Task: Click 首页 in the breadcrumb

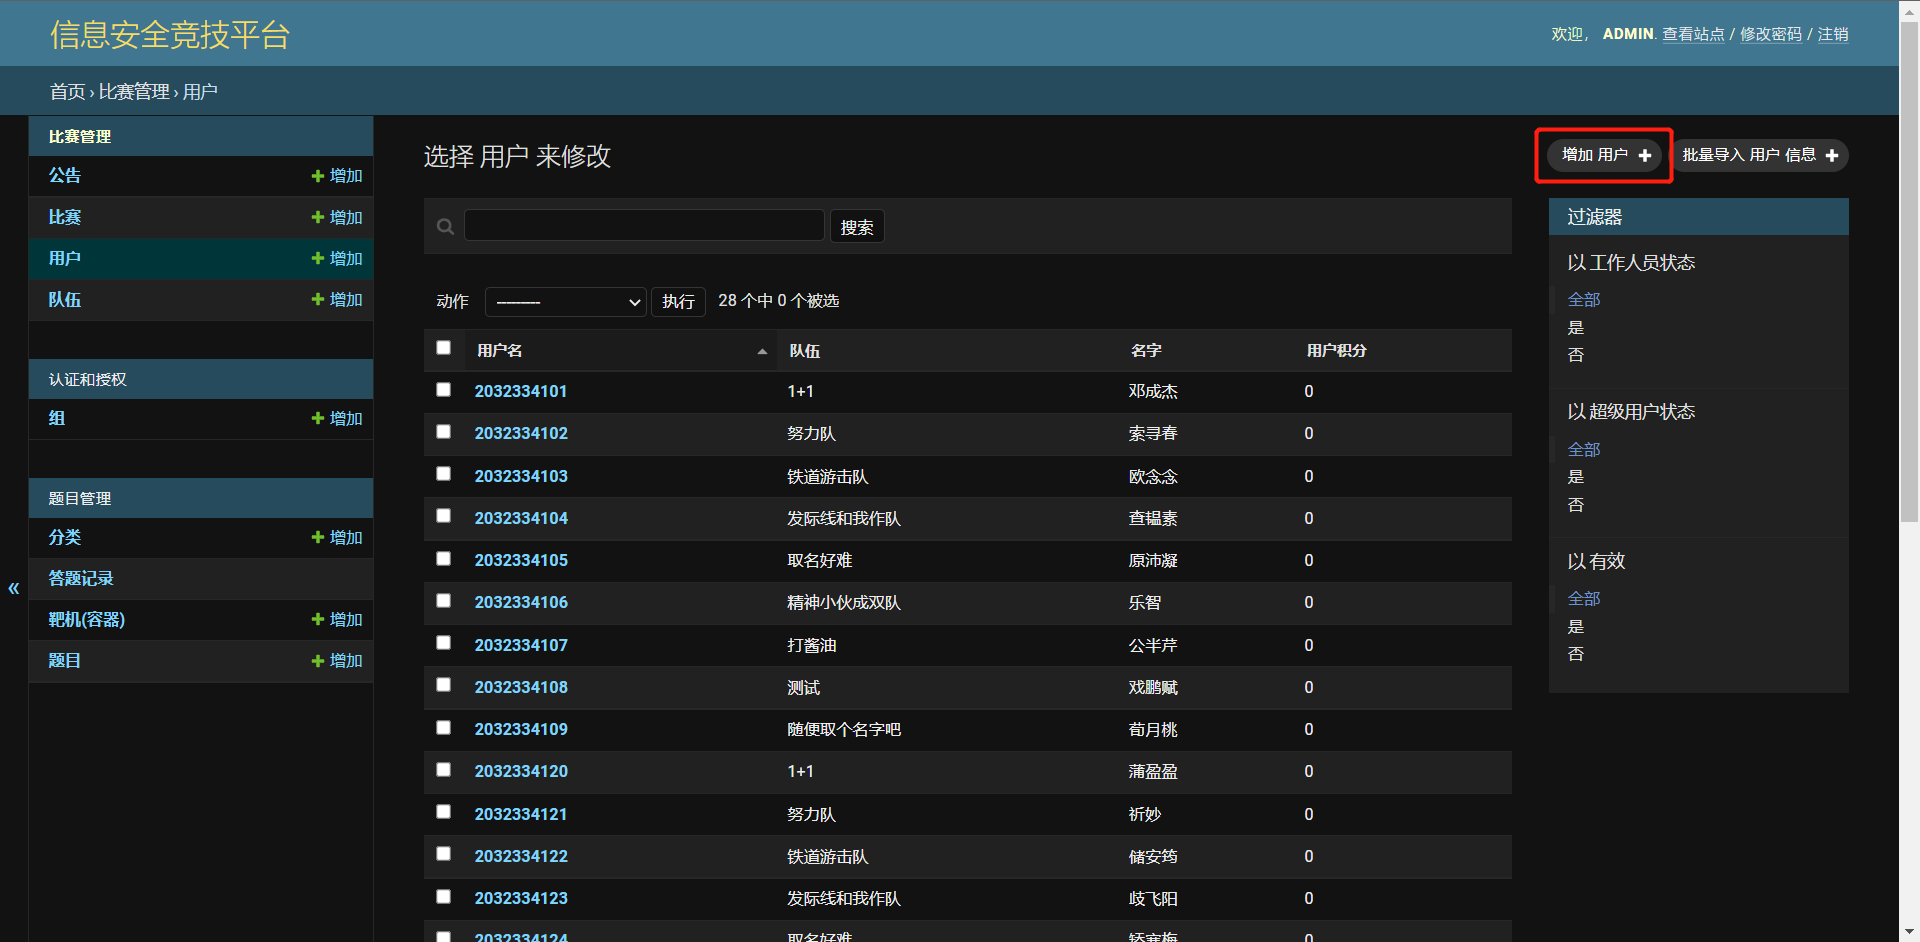Action: tap(68, 92)
